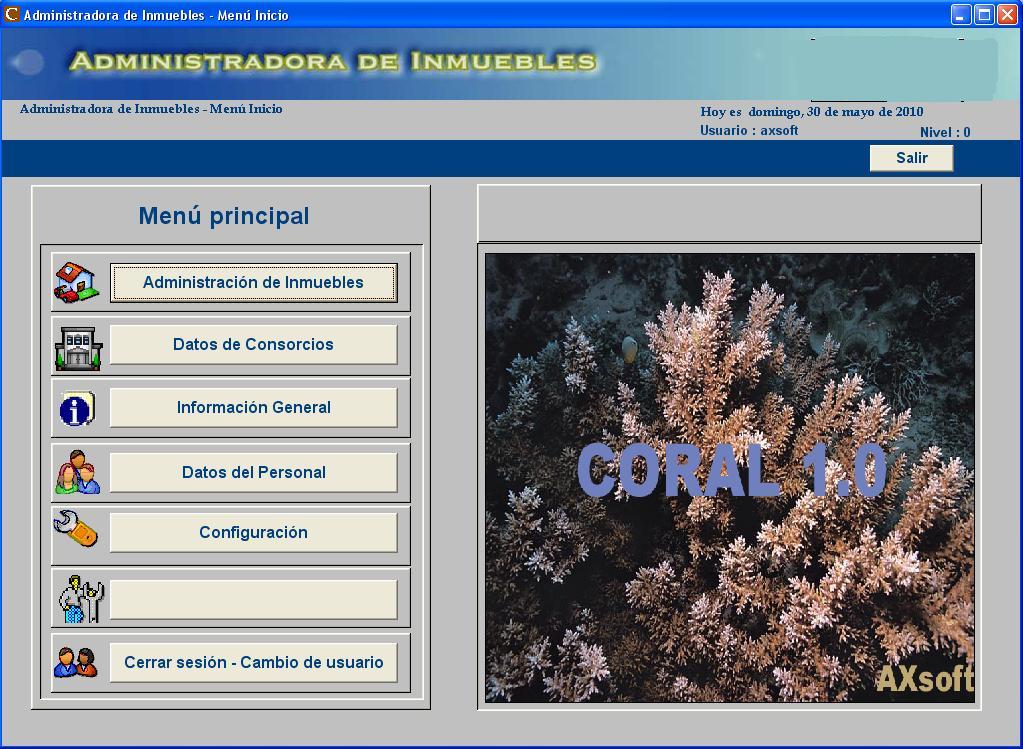The width and height of the screenshot is (1023, 749).
Task: Minimize the Administradora de Inmuebles window
Action: tap(960, 15)
